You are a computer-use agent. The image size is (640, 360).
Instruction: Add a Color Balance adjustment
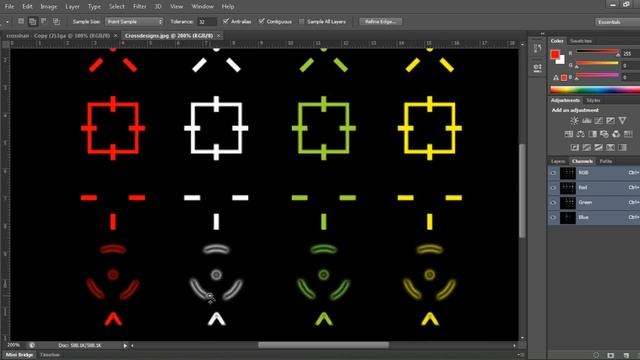tap(580, 134)
